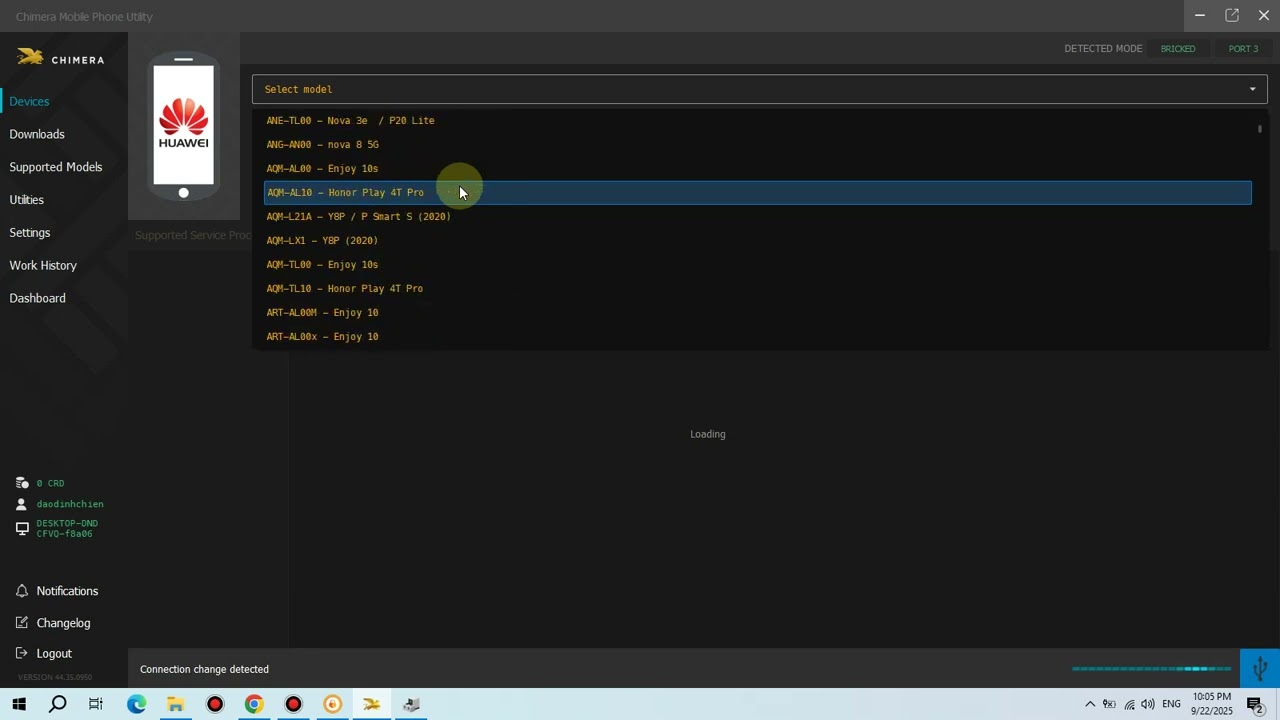Click the daodinhchien username

coord(70,504)
